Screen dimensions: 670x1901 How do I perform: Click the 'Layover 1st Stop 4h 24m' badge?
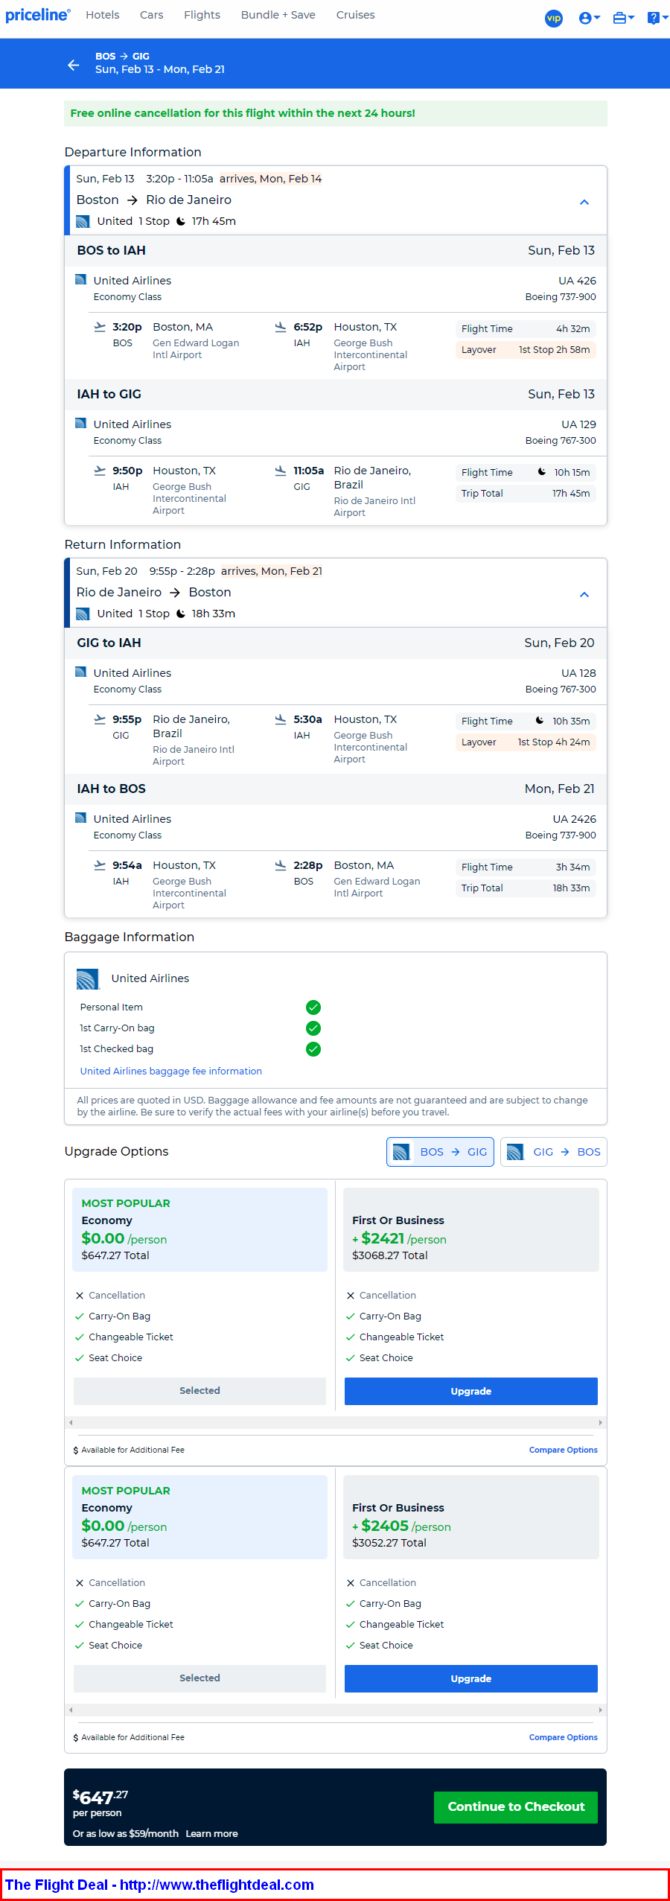pyautogui.click(x=526, y=742)
